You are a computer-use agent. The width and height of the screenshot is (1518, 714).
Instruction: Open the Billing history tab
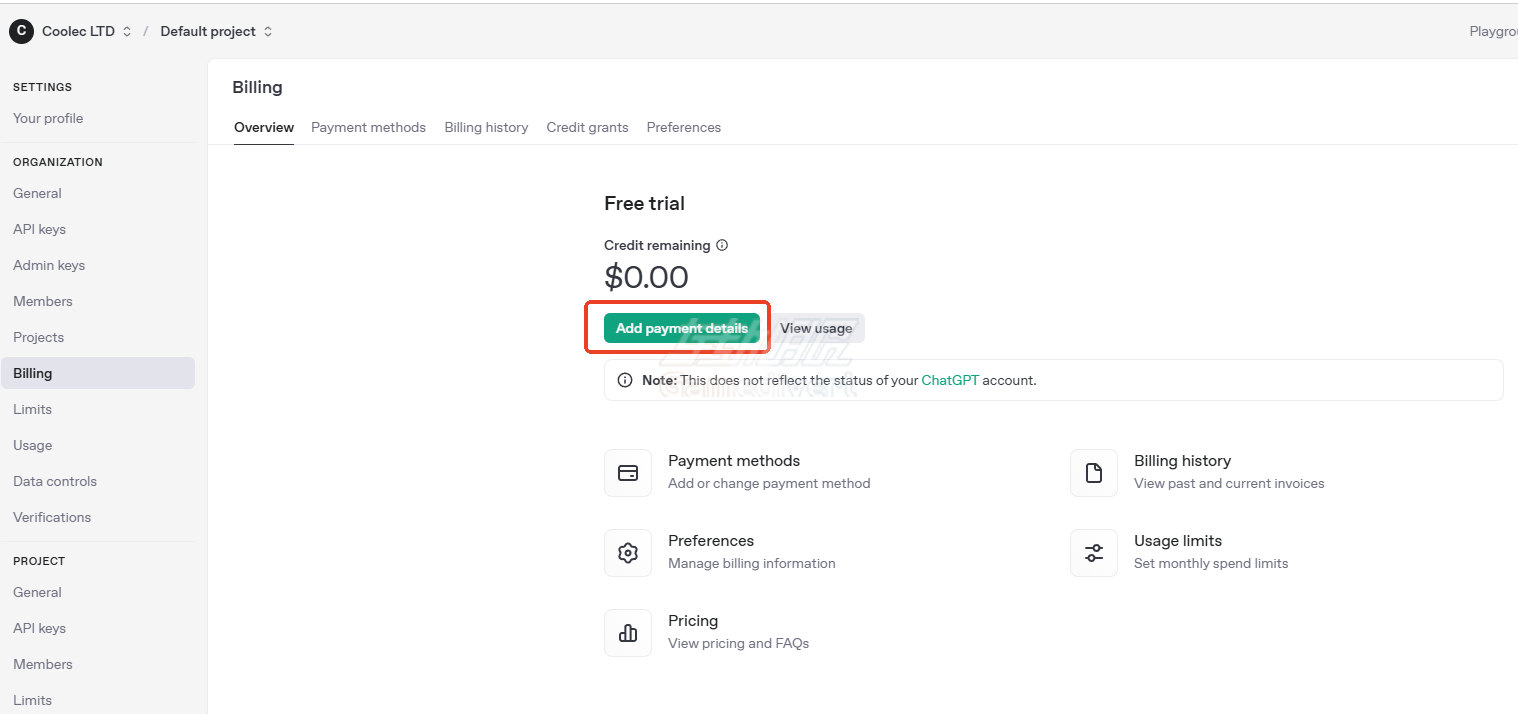coord(486,127)
